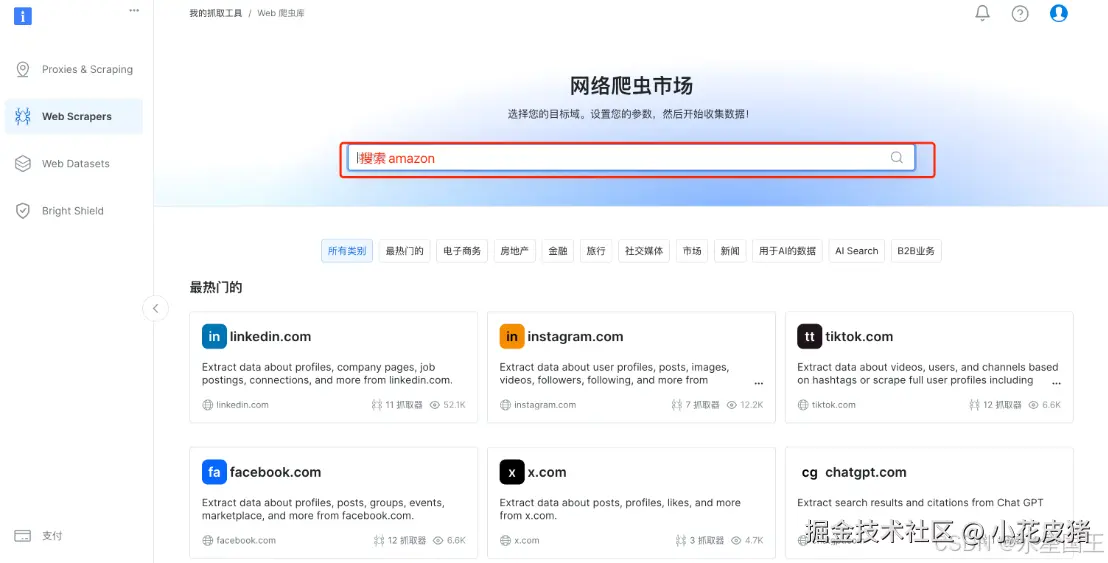Click the Proxies & Scraping pin icon
Screen dimensions: 1108x563
pyautogui.click(x=23, y=69)
